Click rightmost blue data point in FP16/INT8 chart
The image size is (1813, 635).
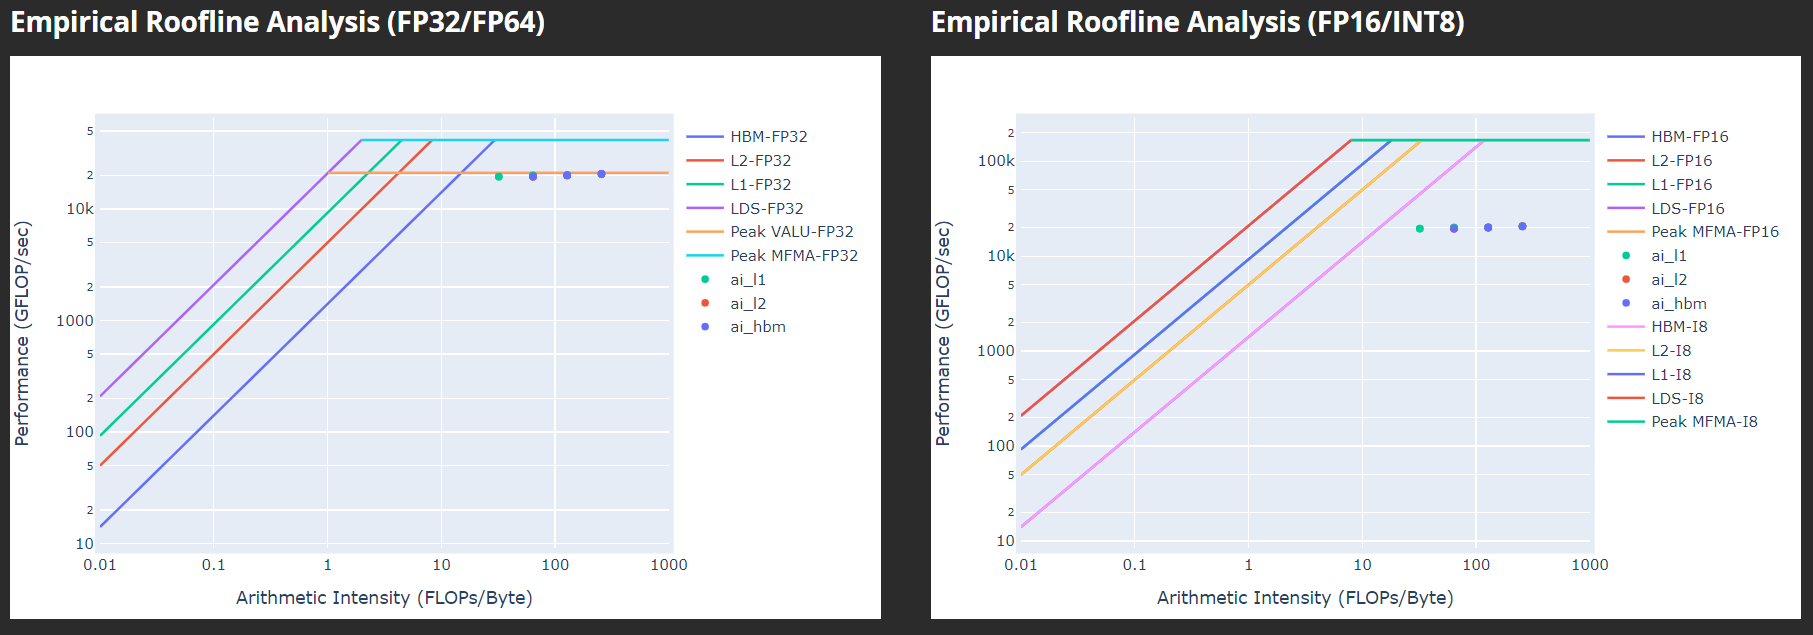coord(1522,227)
